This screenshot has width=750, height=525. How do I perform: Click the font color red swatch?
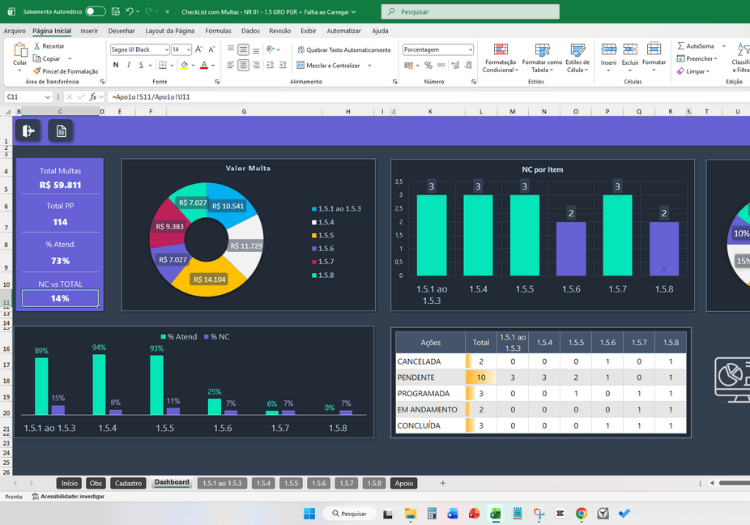[x=204, y=65]
